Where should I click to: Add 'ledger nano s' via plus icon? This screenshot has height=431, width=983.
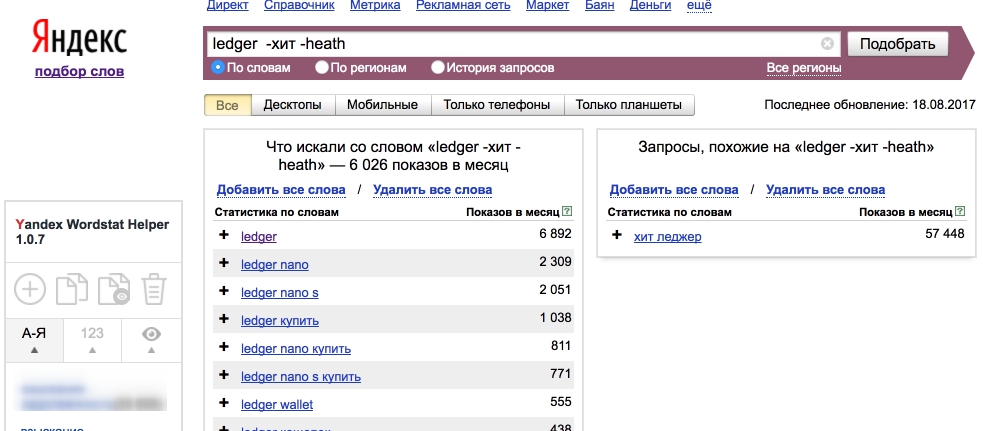(x=224, y=291)
